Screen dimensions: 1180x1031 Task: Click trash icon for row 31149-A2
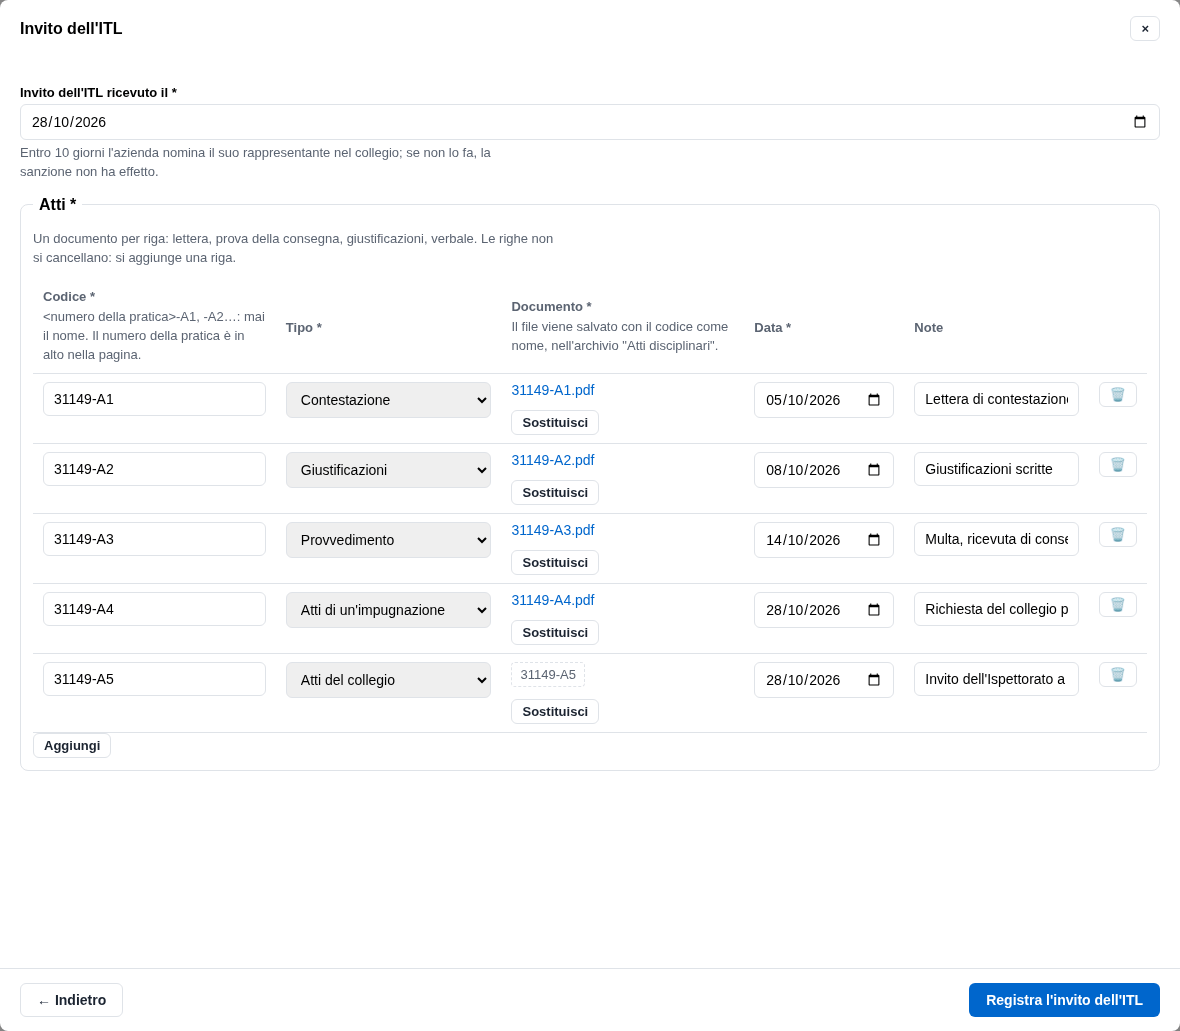pyautogui.click(x=1118, y=465)
